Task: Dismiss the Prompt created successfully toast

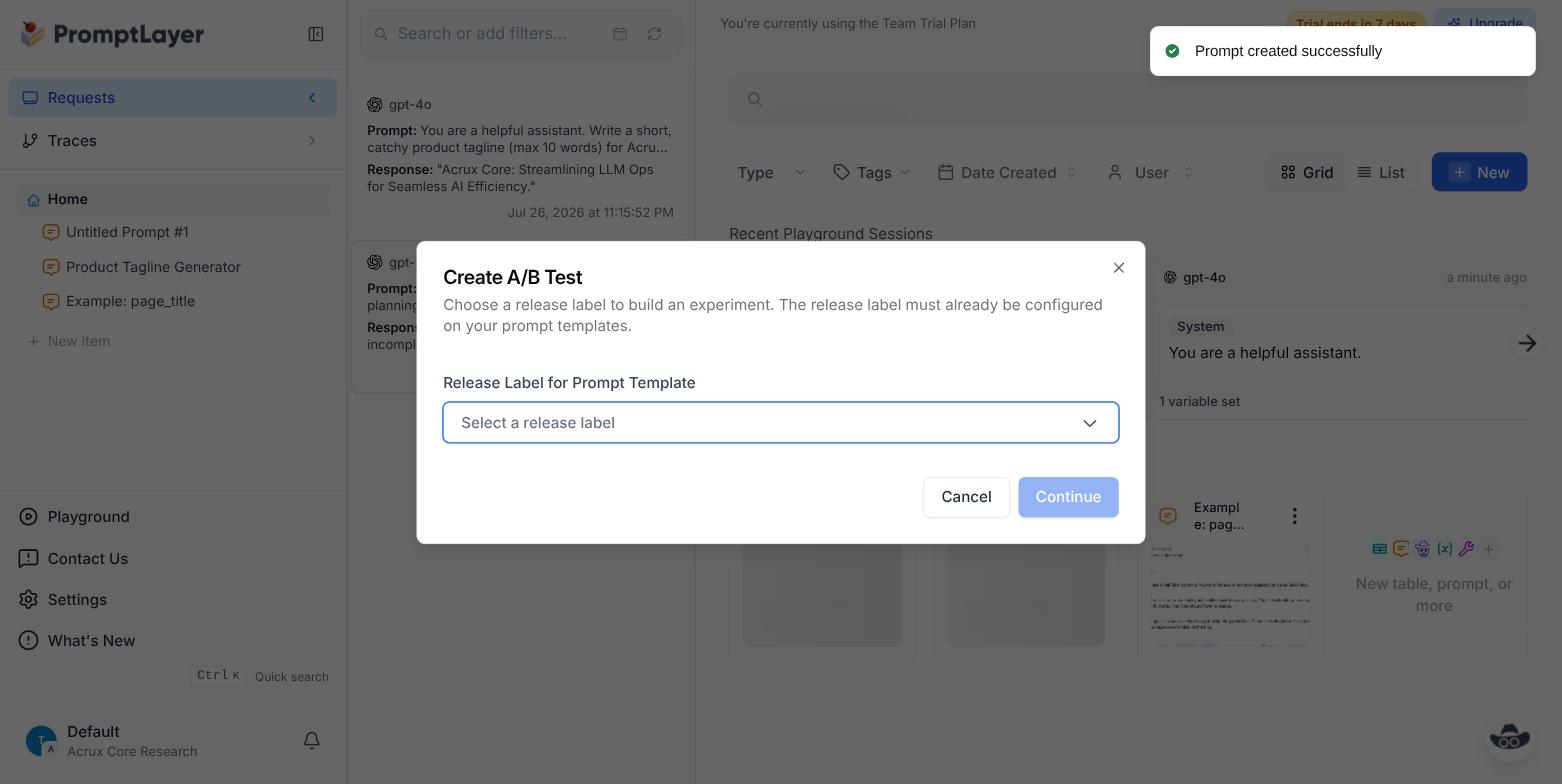Action: coord(1342,51)
